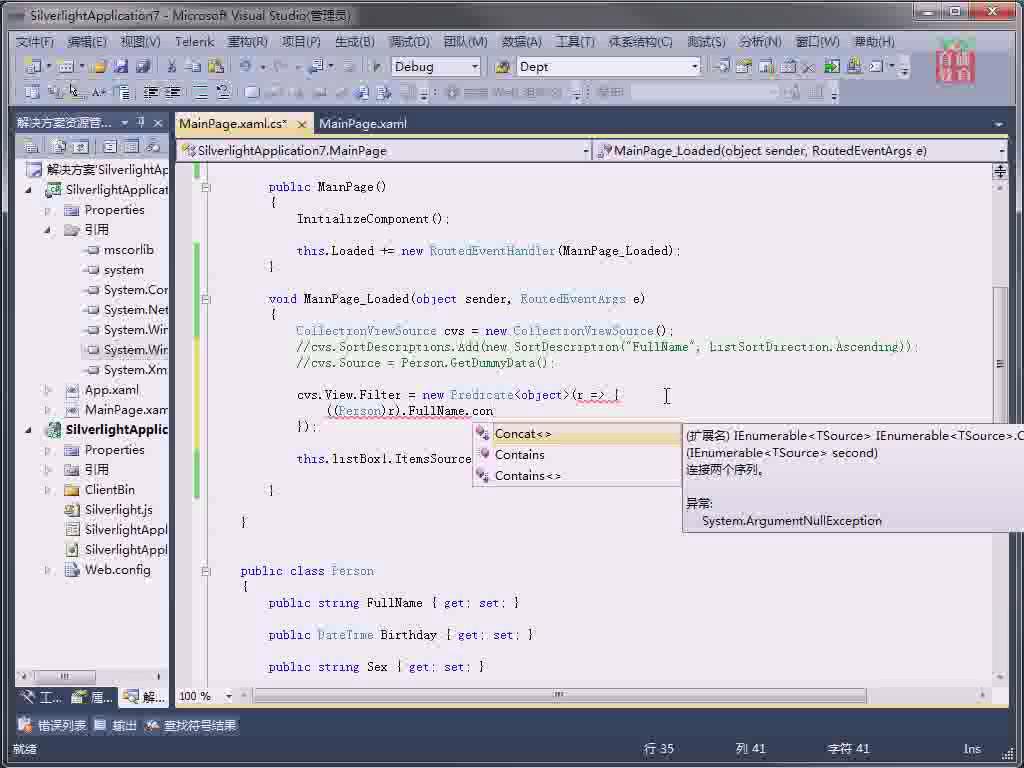Click the Copy toolbar icon
Image resolution: width=1024 pixels, height=768 pixels.
coord(193,66)
